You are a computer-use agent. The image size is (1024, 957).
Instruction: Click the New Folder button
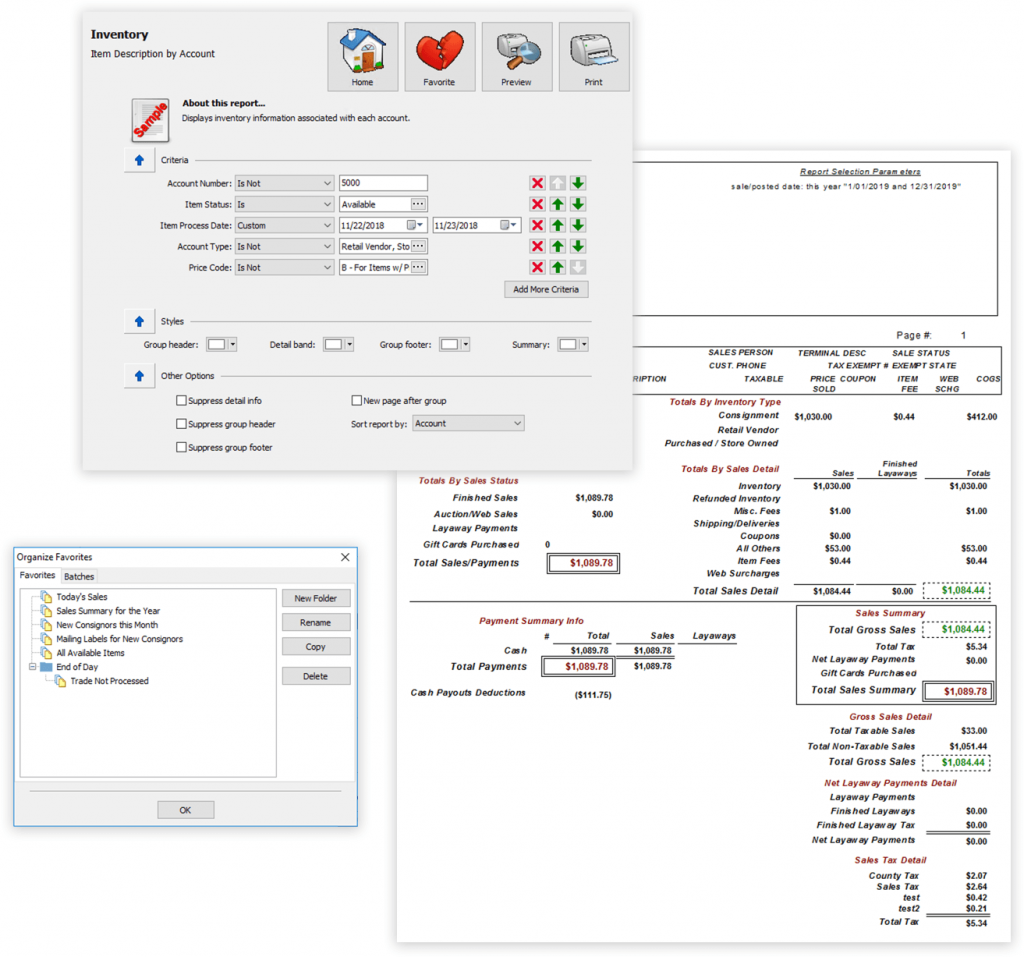tap(316, 598)
